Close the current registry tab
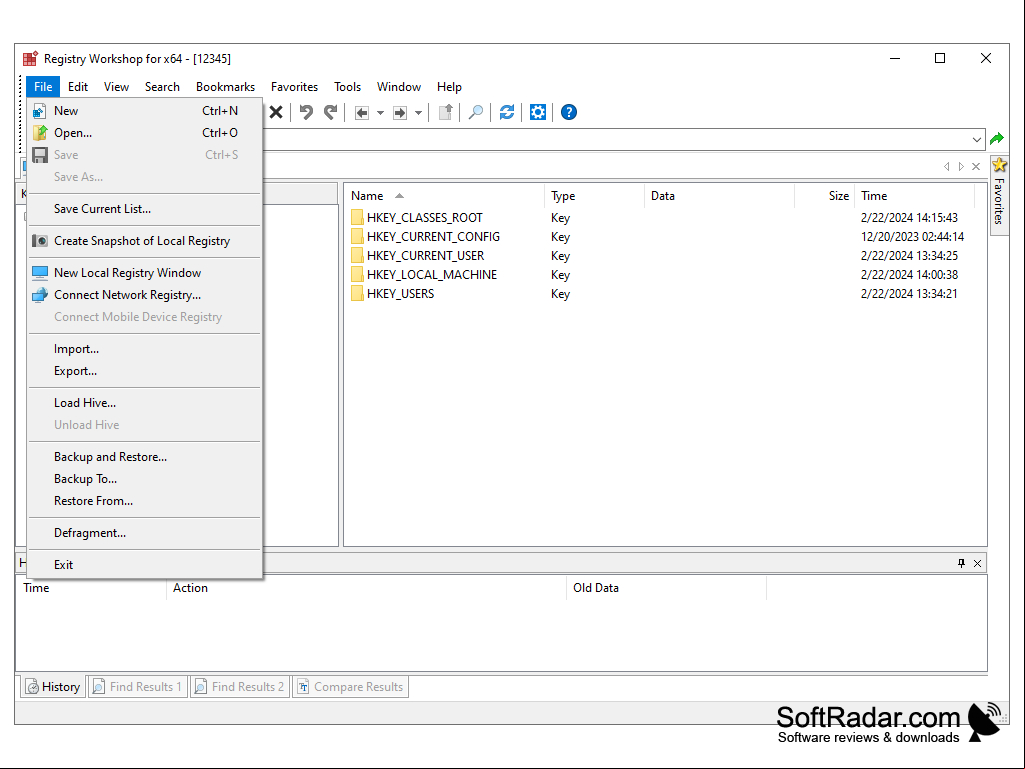This screenshot has width=1025, height=769. coord(976,167)
